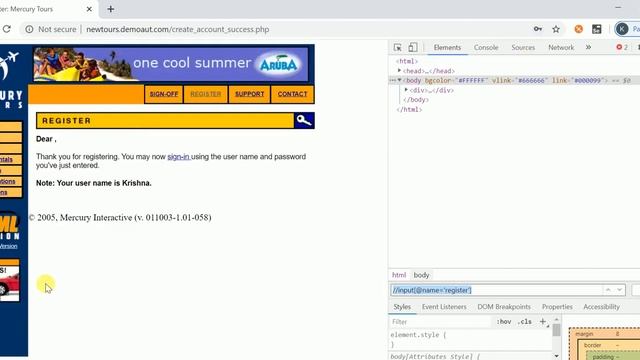
Task: Open the Accessibility tab
Action: (601, 307)
